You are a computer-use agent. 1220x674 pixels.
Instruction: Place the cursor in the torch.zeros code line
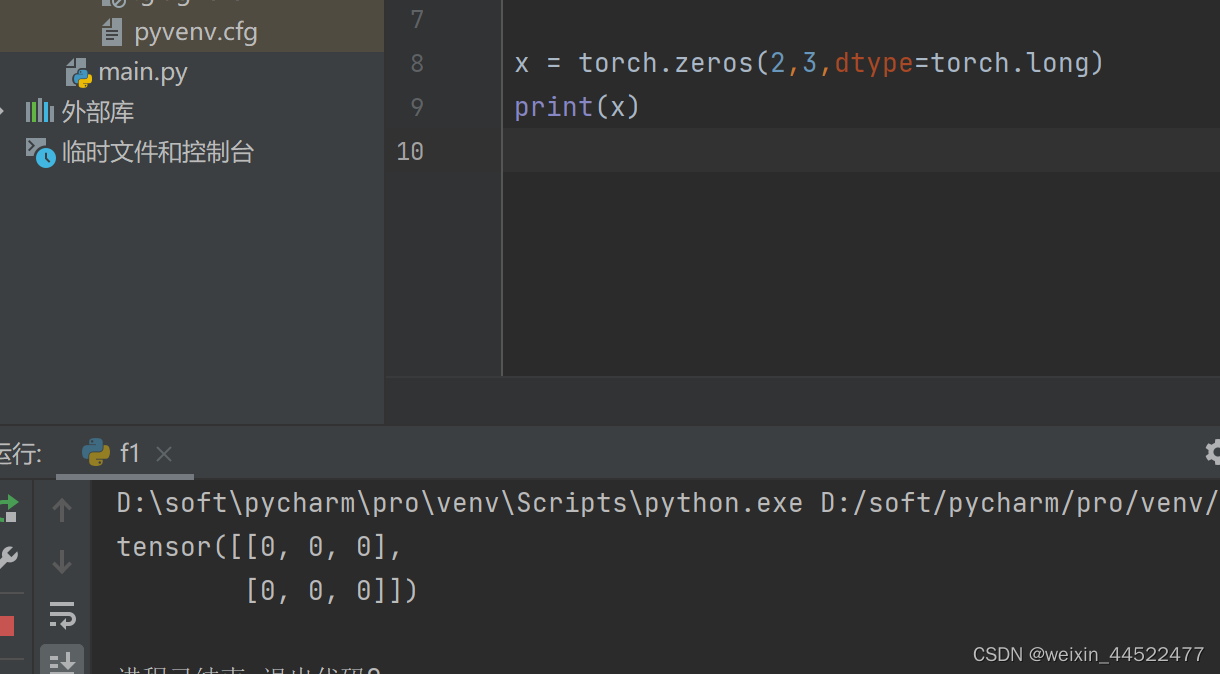[x=809, y=63]
